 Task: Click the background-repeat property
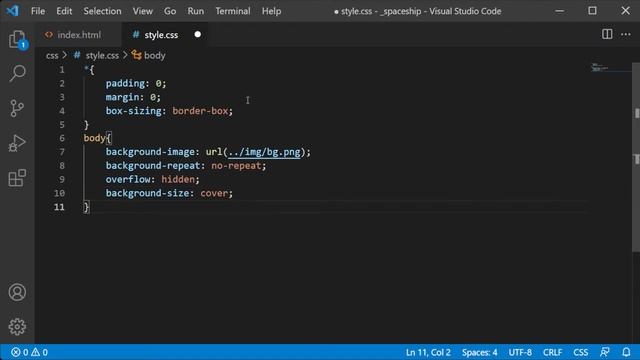[x=153, y=165]
